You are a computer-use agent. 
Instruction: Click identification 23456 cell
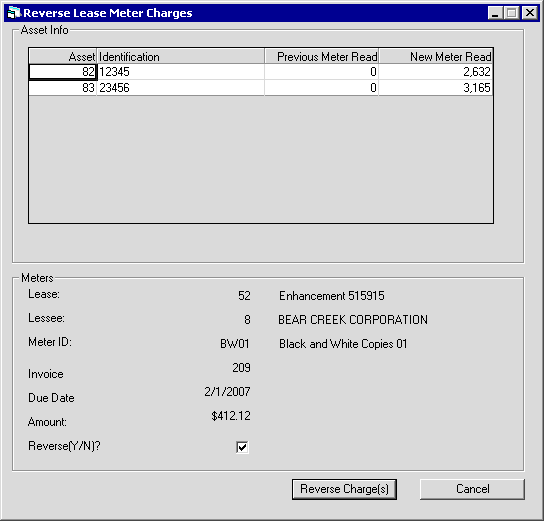click(x=180, y=88)
